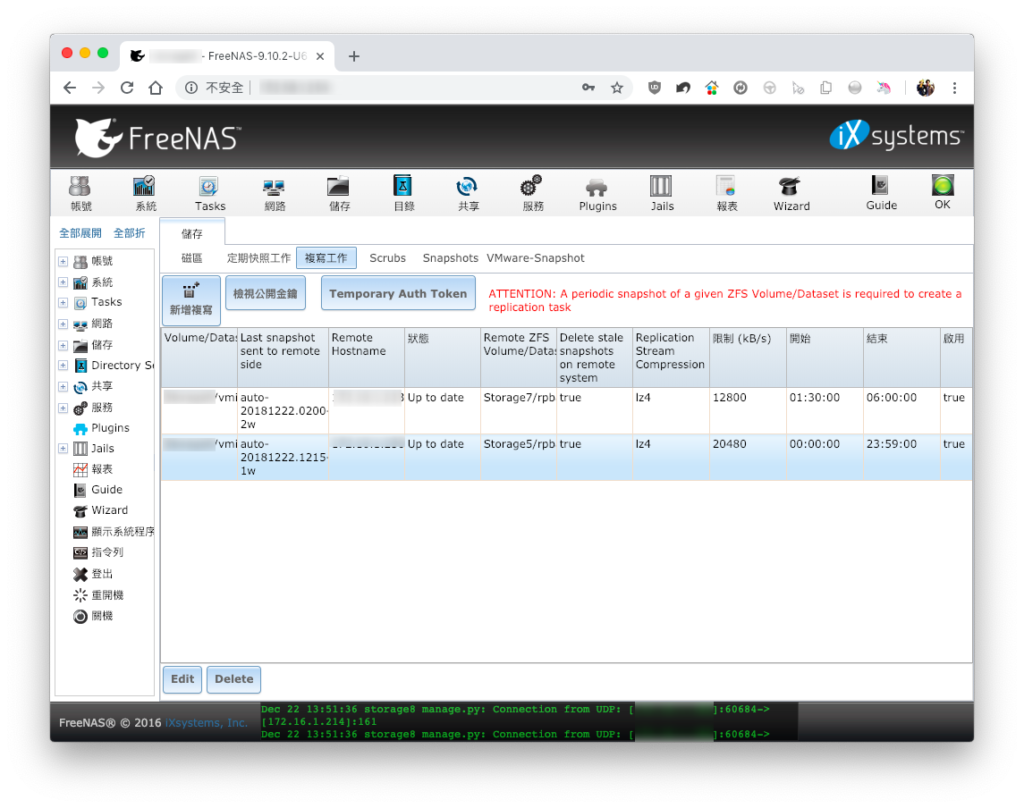The height and width of the screenshot is (808, 1024).
Task: Open the 報表 reporting toolbar icon
Action: click(x=726, y=193)
